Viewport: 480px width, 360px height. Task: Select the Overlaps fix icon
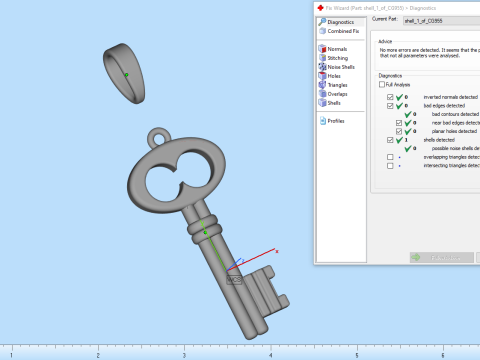322,94
